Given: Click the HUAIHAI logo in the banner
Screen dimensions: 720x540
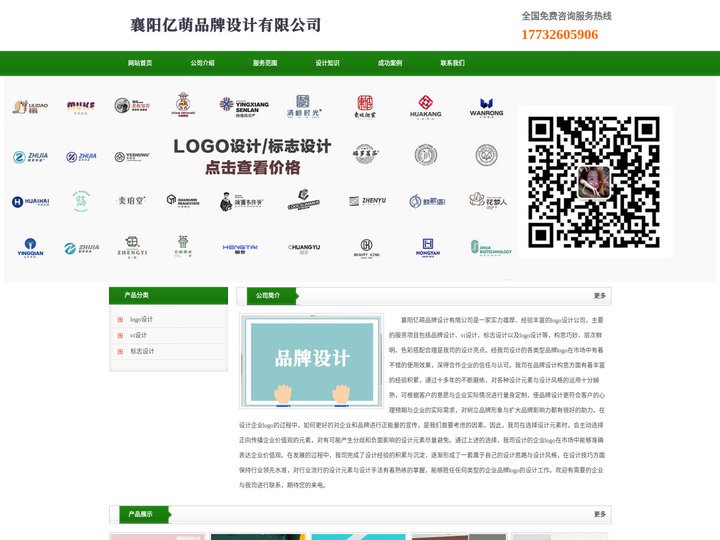Looking at the screenshot, I should click(x=30, y=202).
